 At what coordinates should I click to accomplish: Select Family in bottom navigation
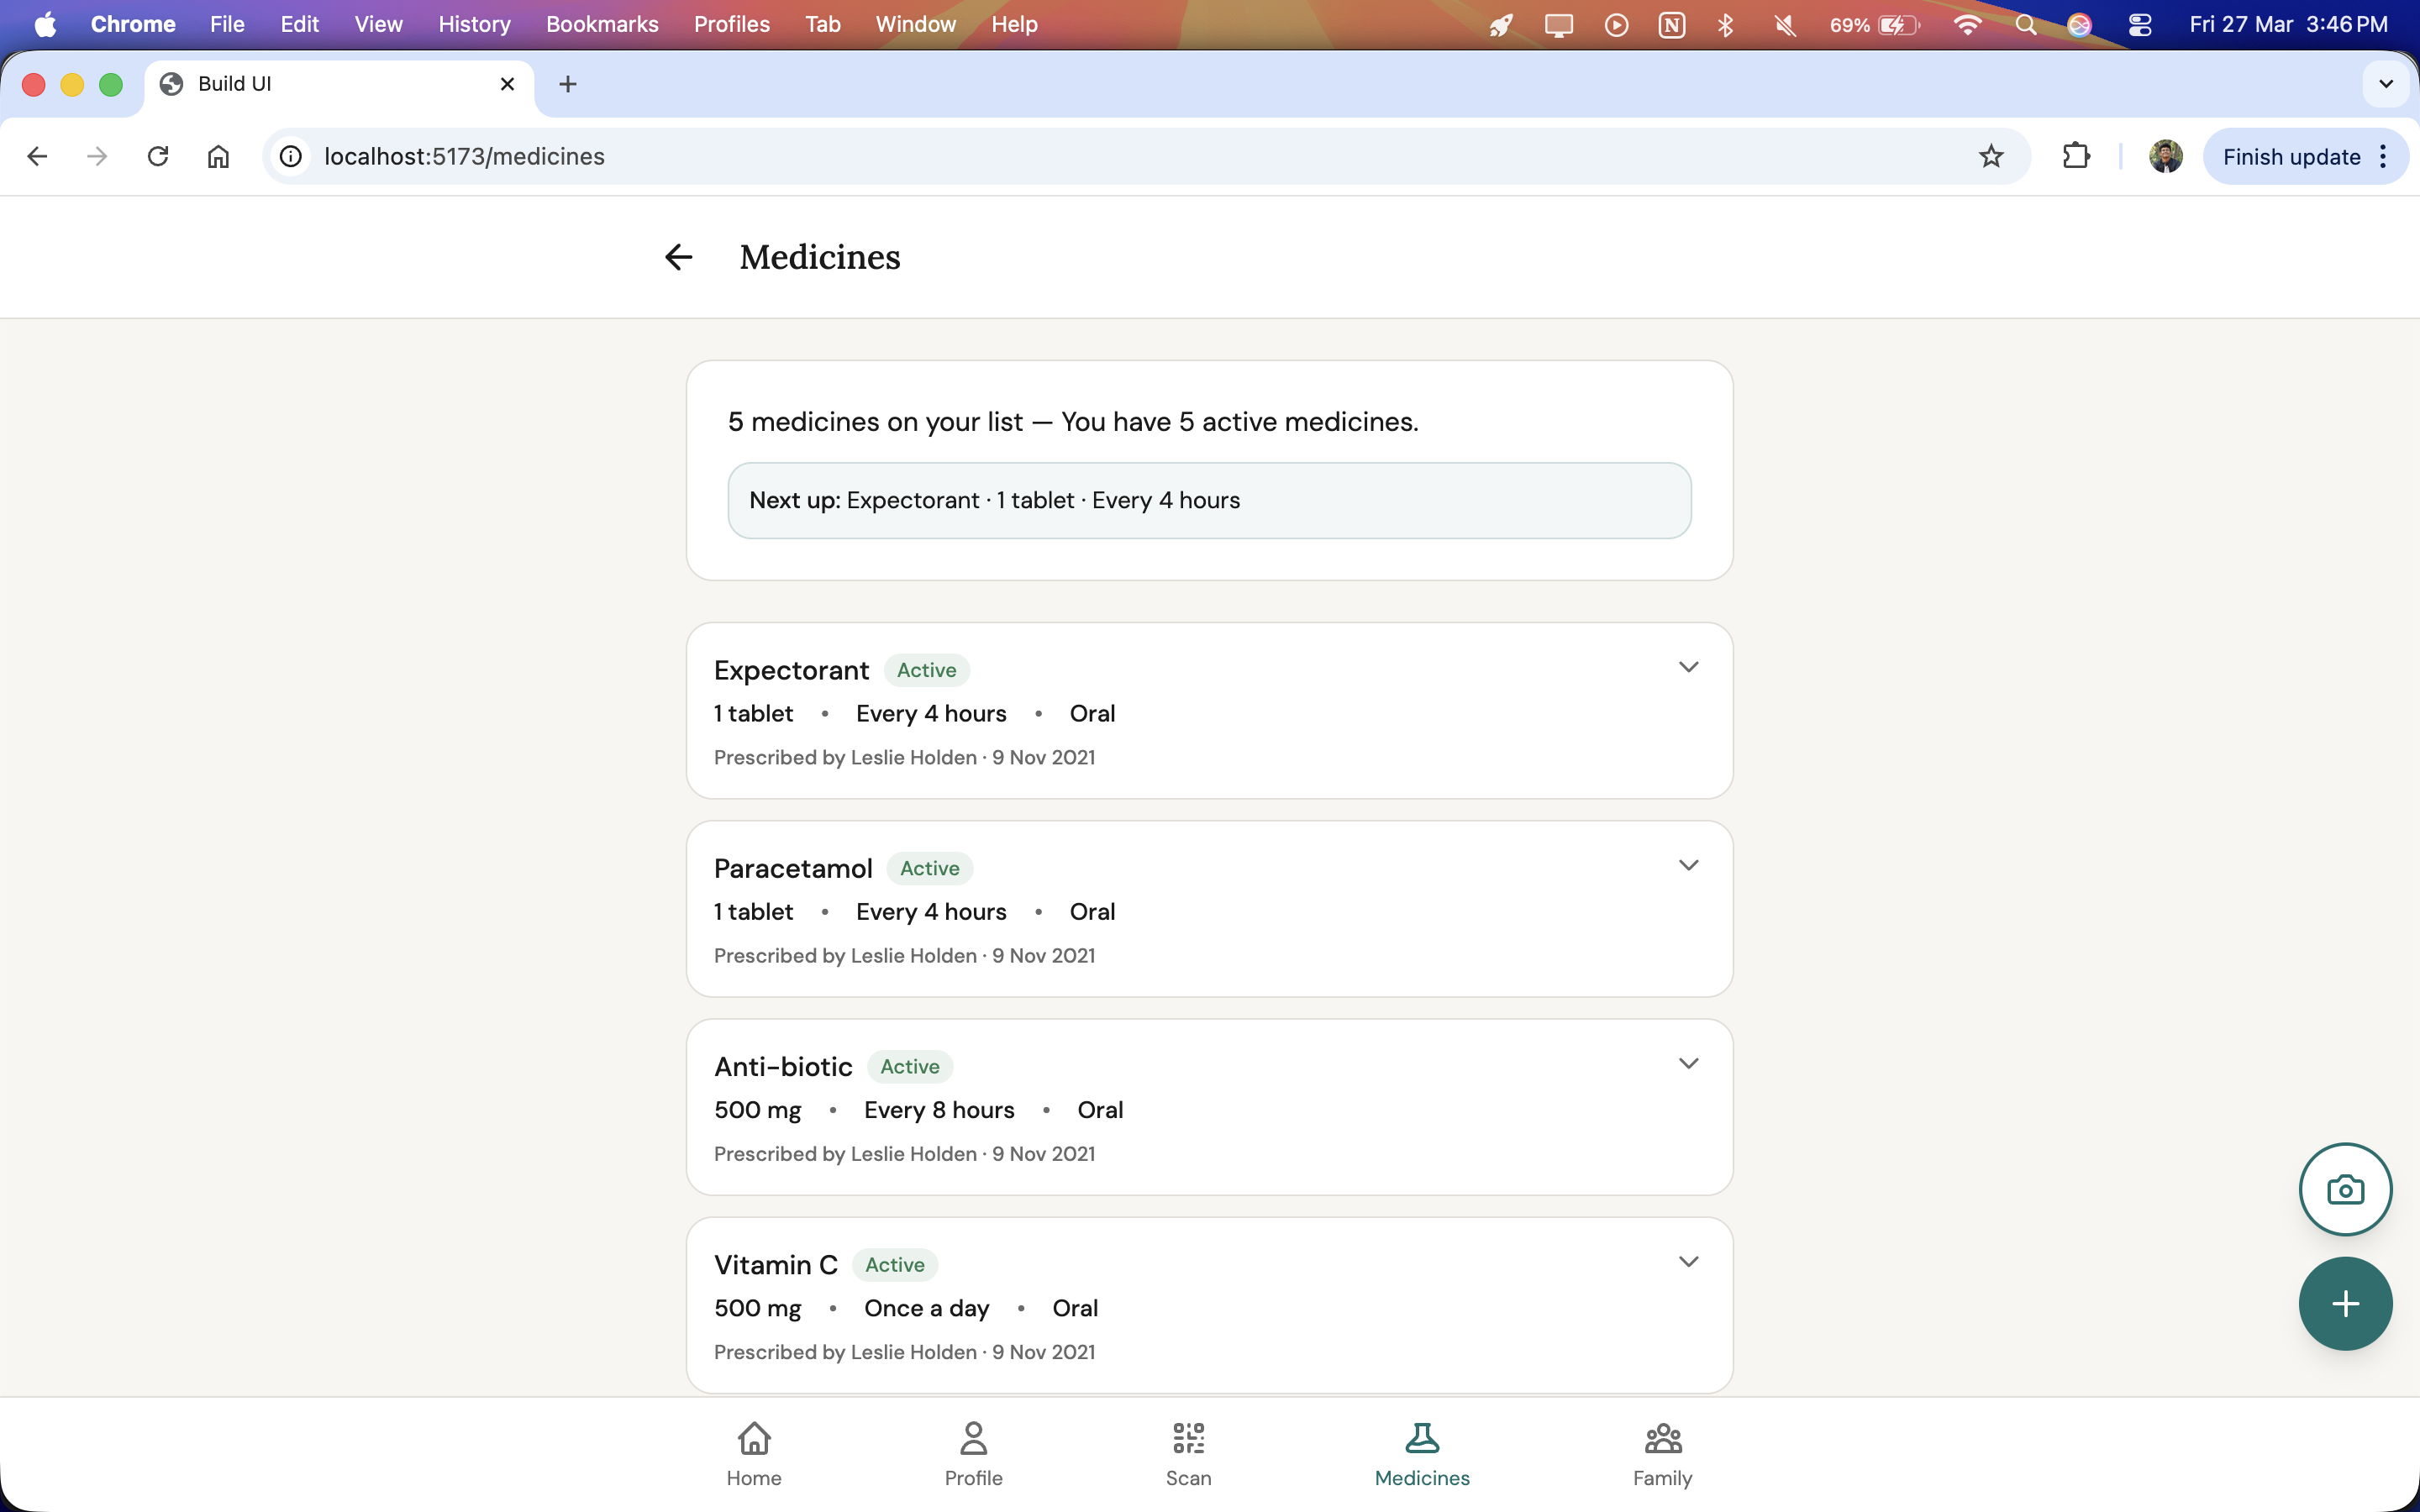(1662, 1454)
